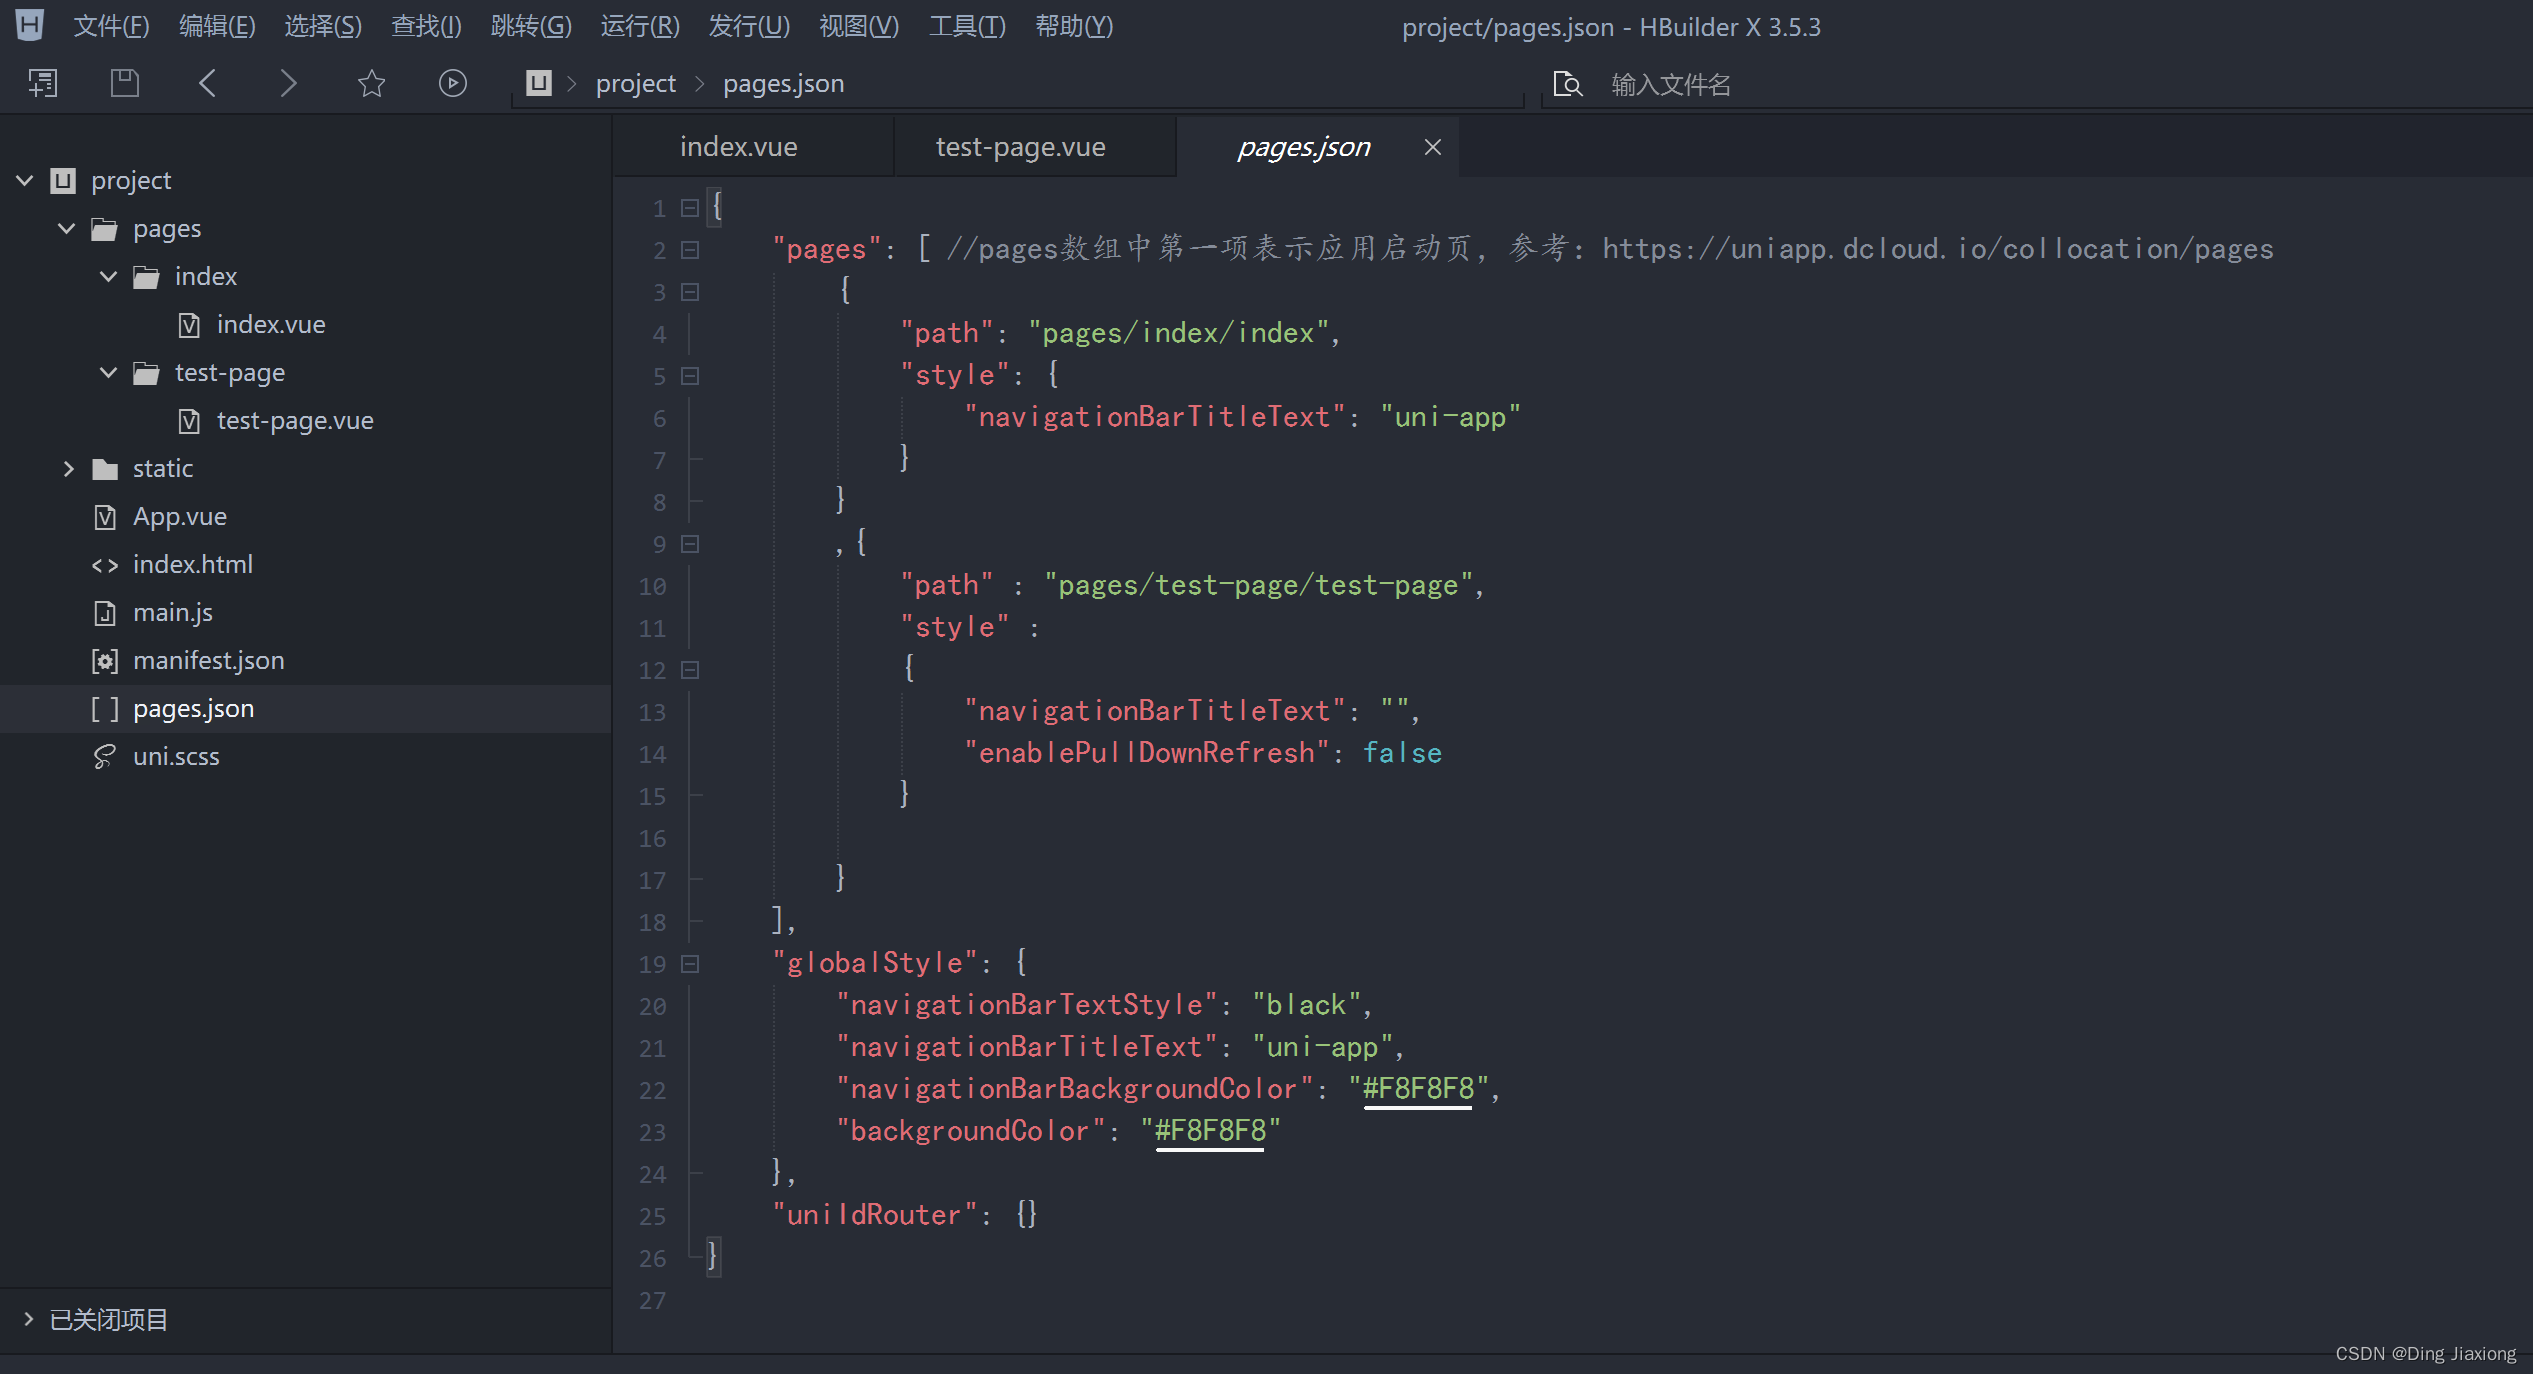Click the pages.json brackets icon

click(x=105, y=709)
